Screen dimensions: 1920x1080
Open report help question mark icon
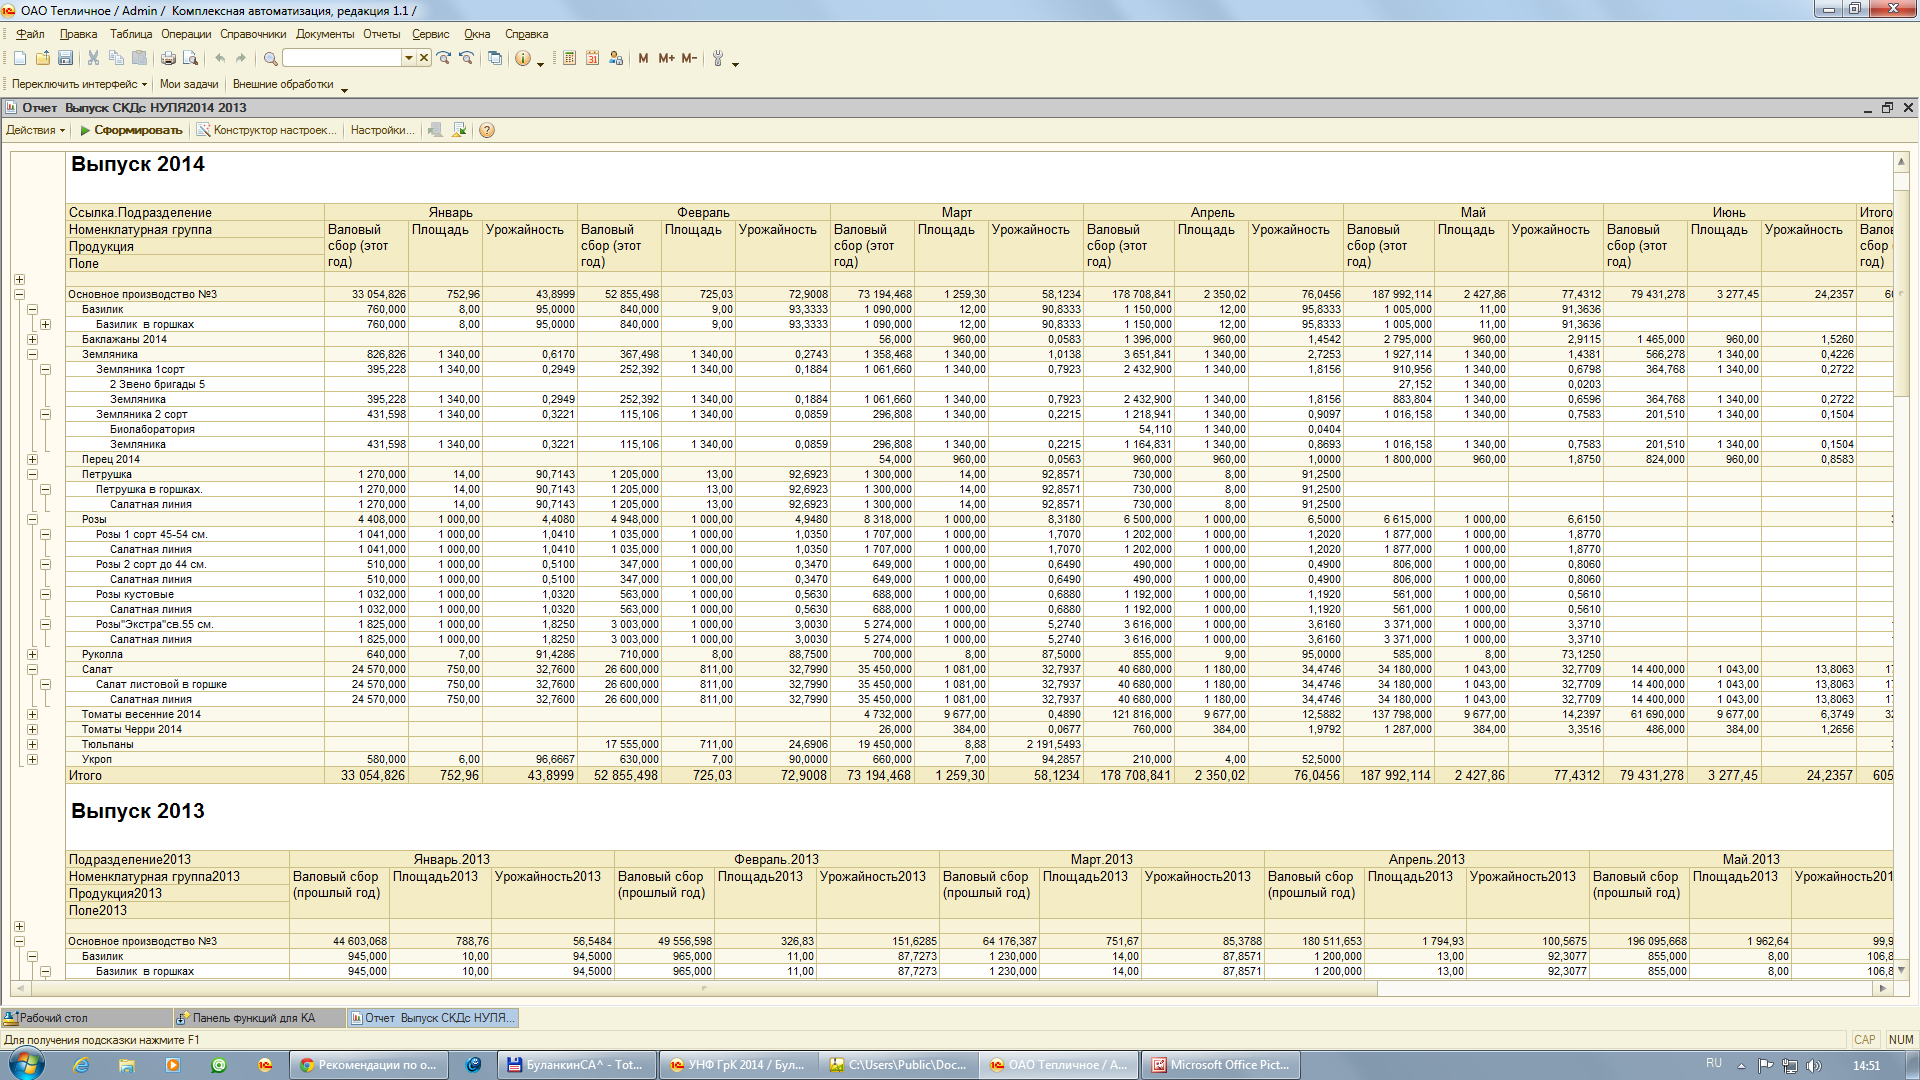tap(487, 131)
